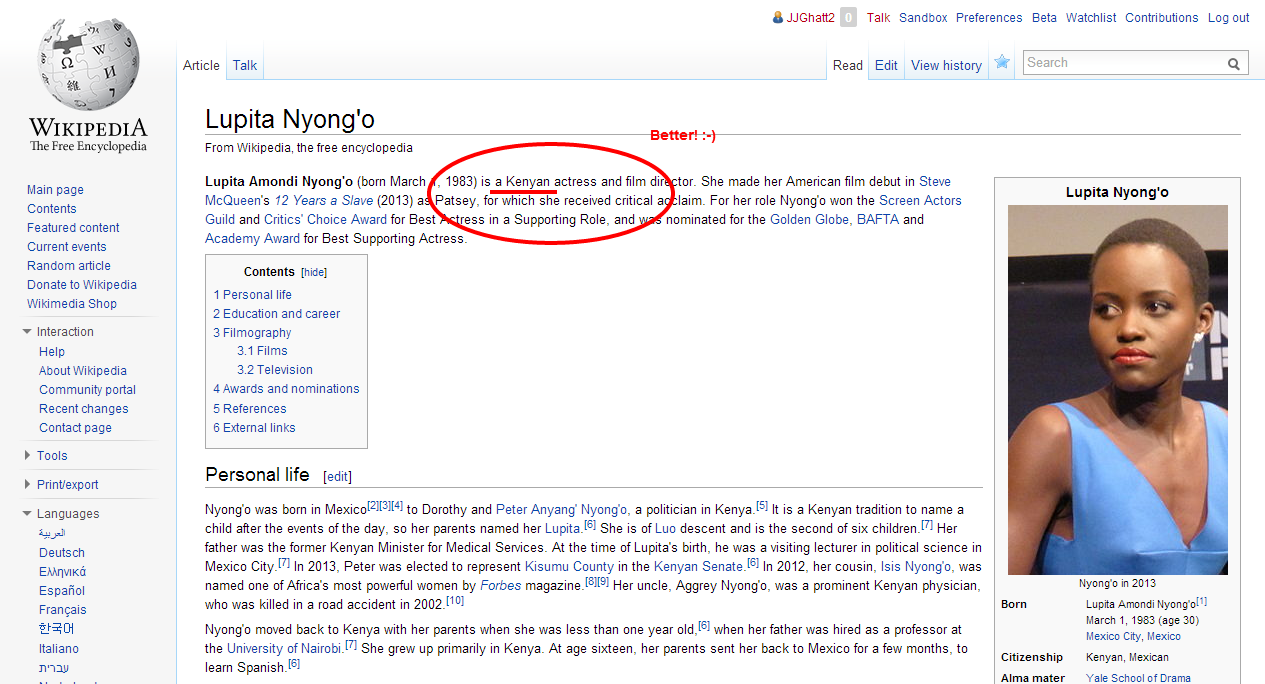Image resolution: width=1265 pixels, height=684 pixels.
Task: Open the notifications counter badge
Action: pyautogui.click(x=848, y=18)
